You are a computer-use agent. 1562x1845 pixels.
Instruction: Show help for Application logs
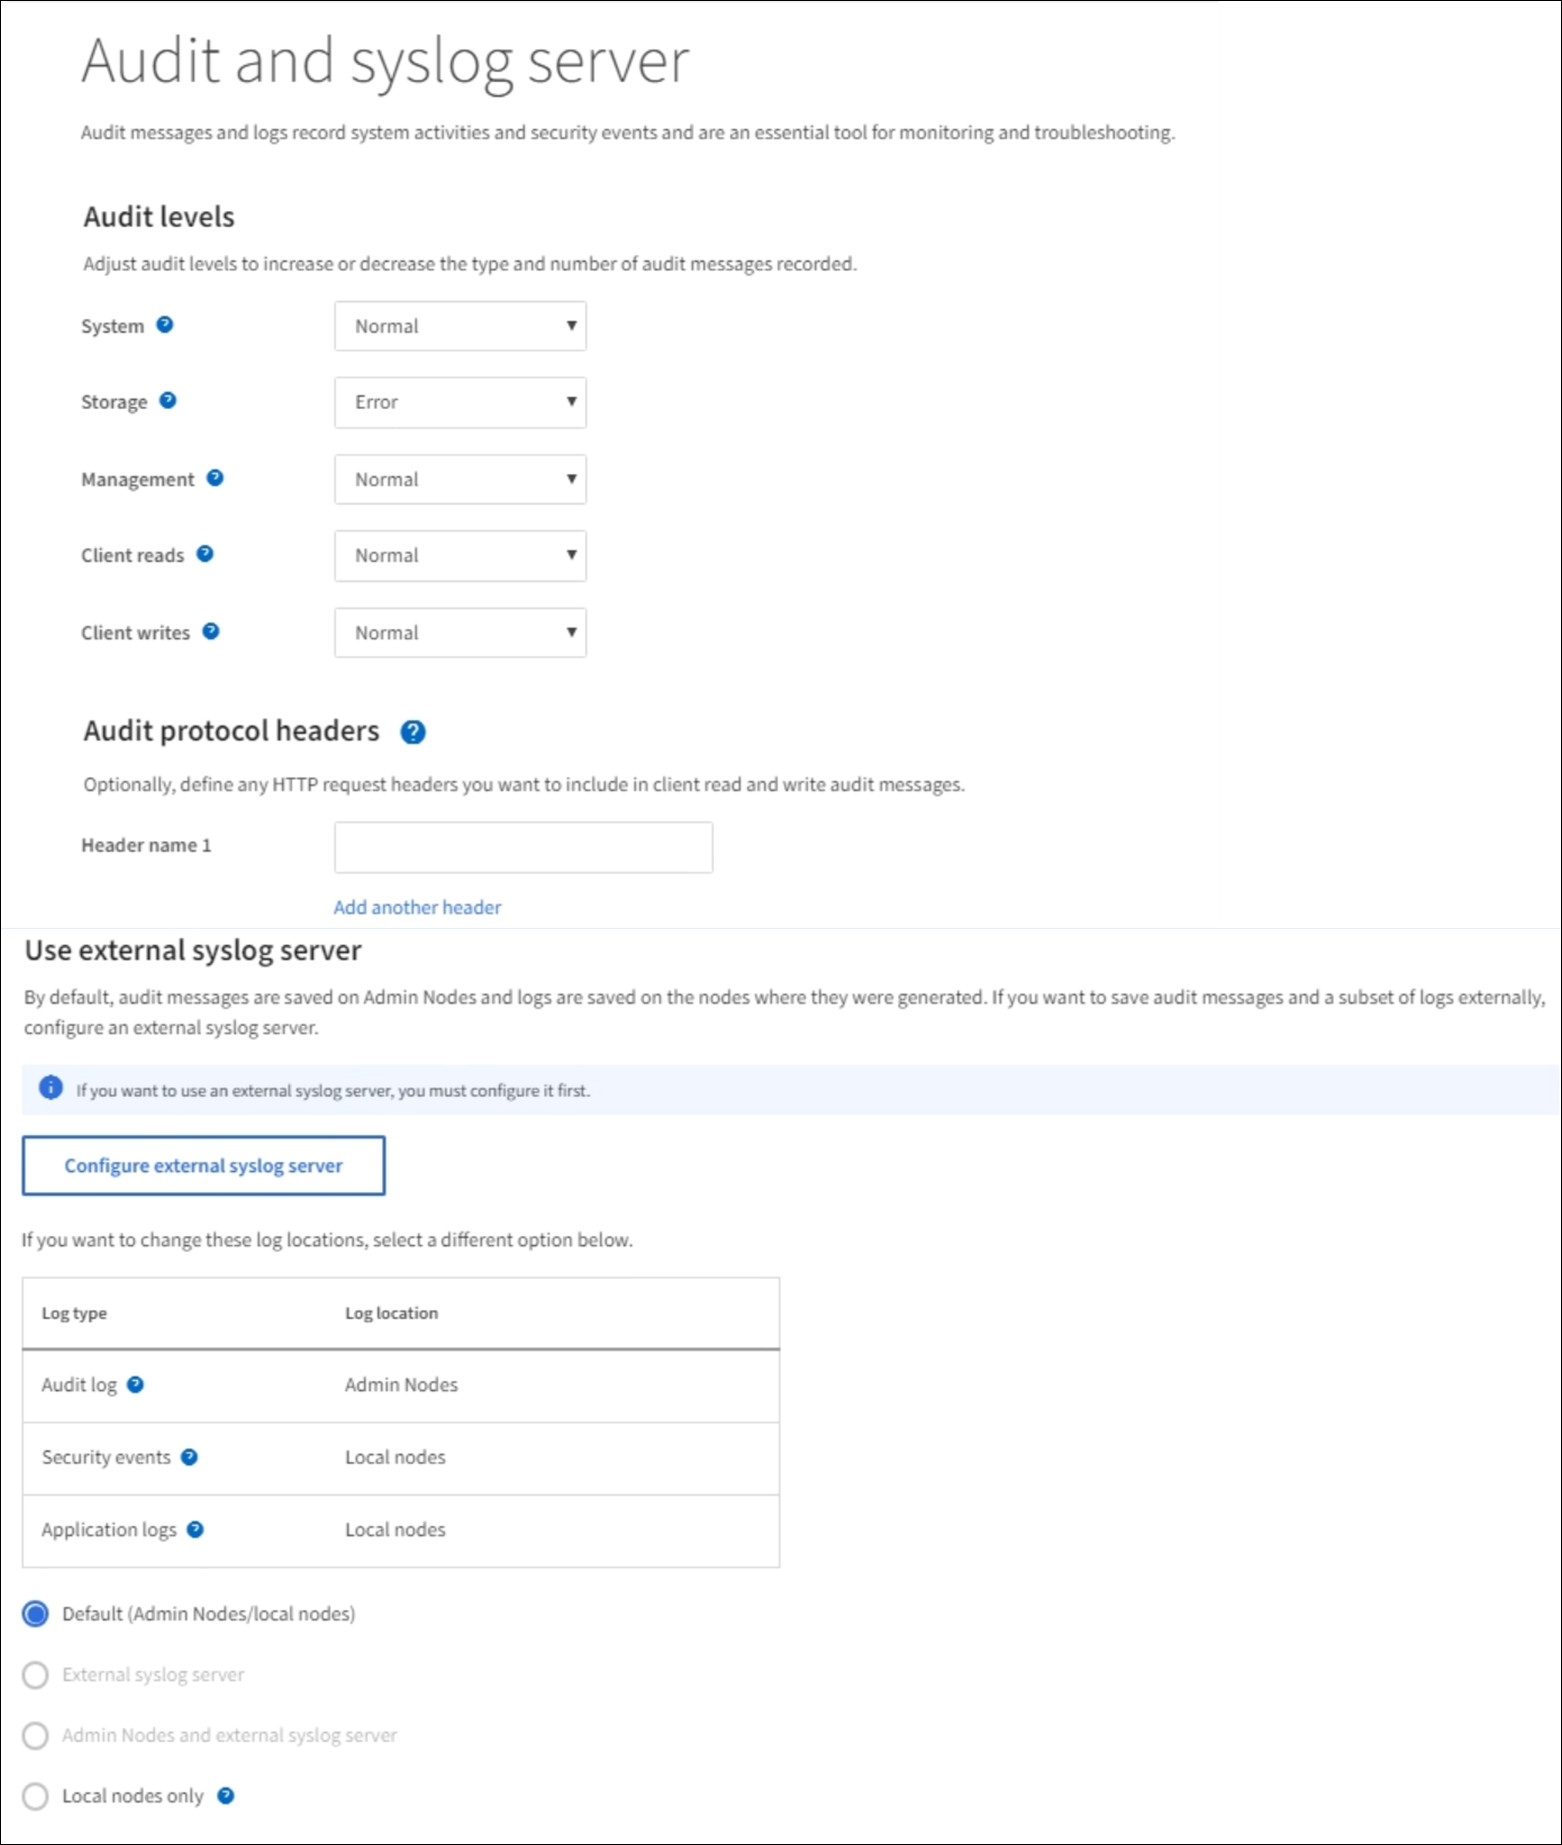(195, 1529)
